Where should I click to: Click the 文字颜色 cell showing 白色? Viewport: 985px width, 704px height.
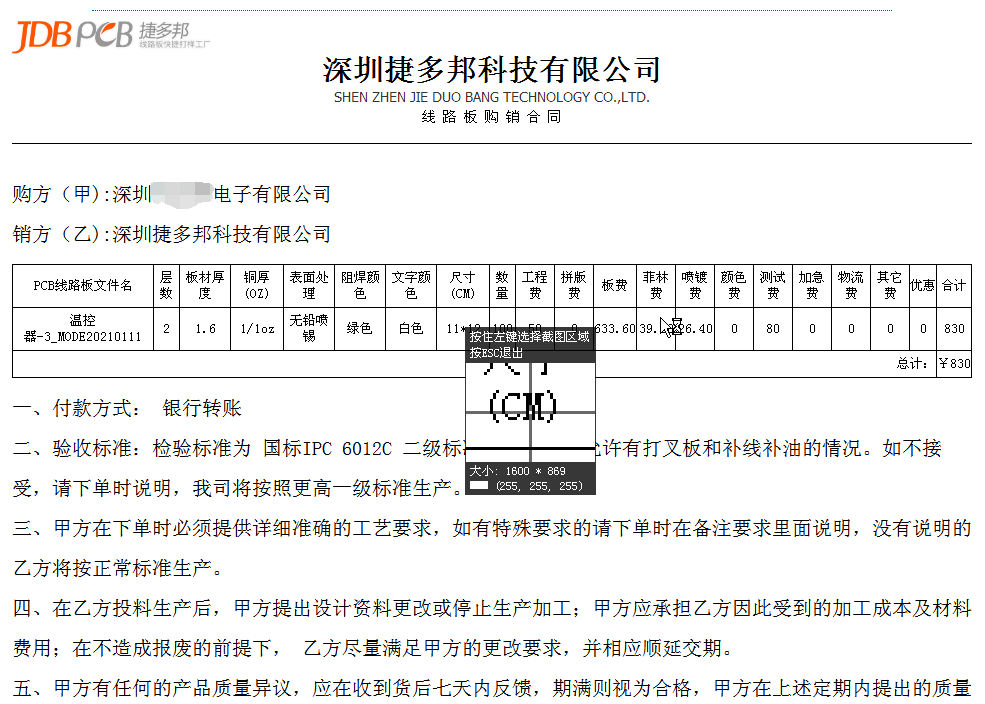pos(411,329)
